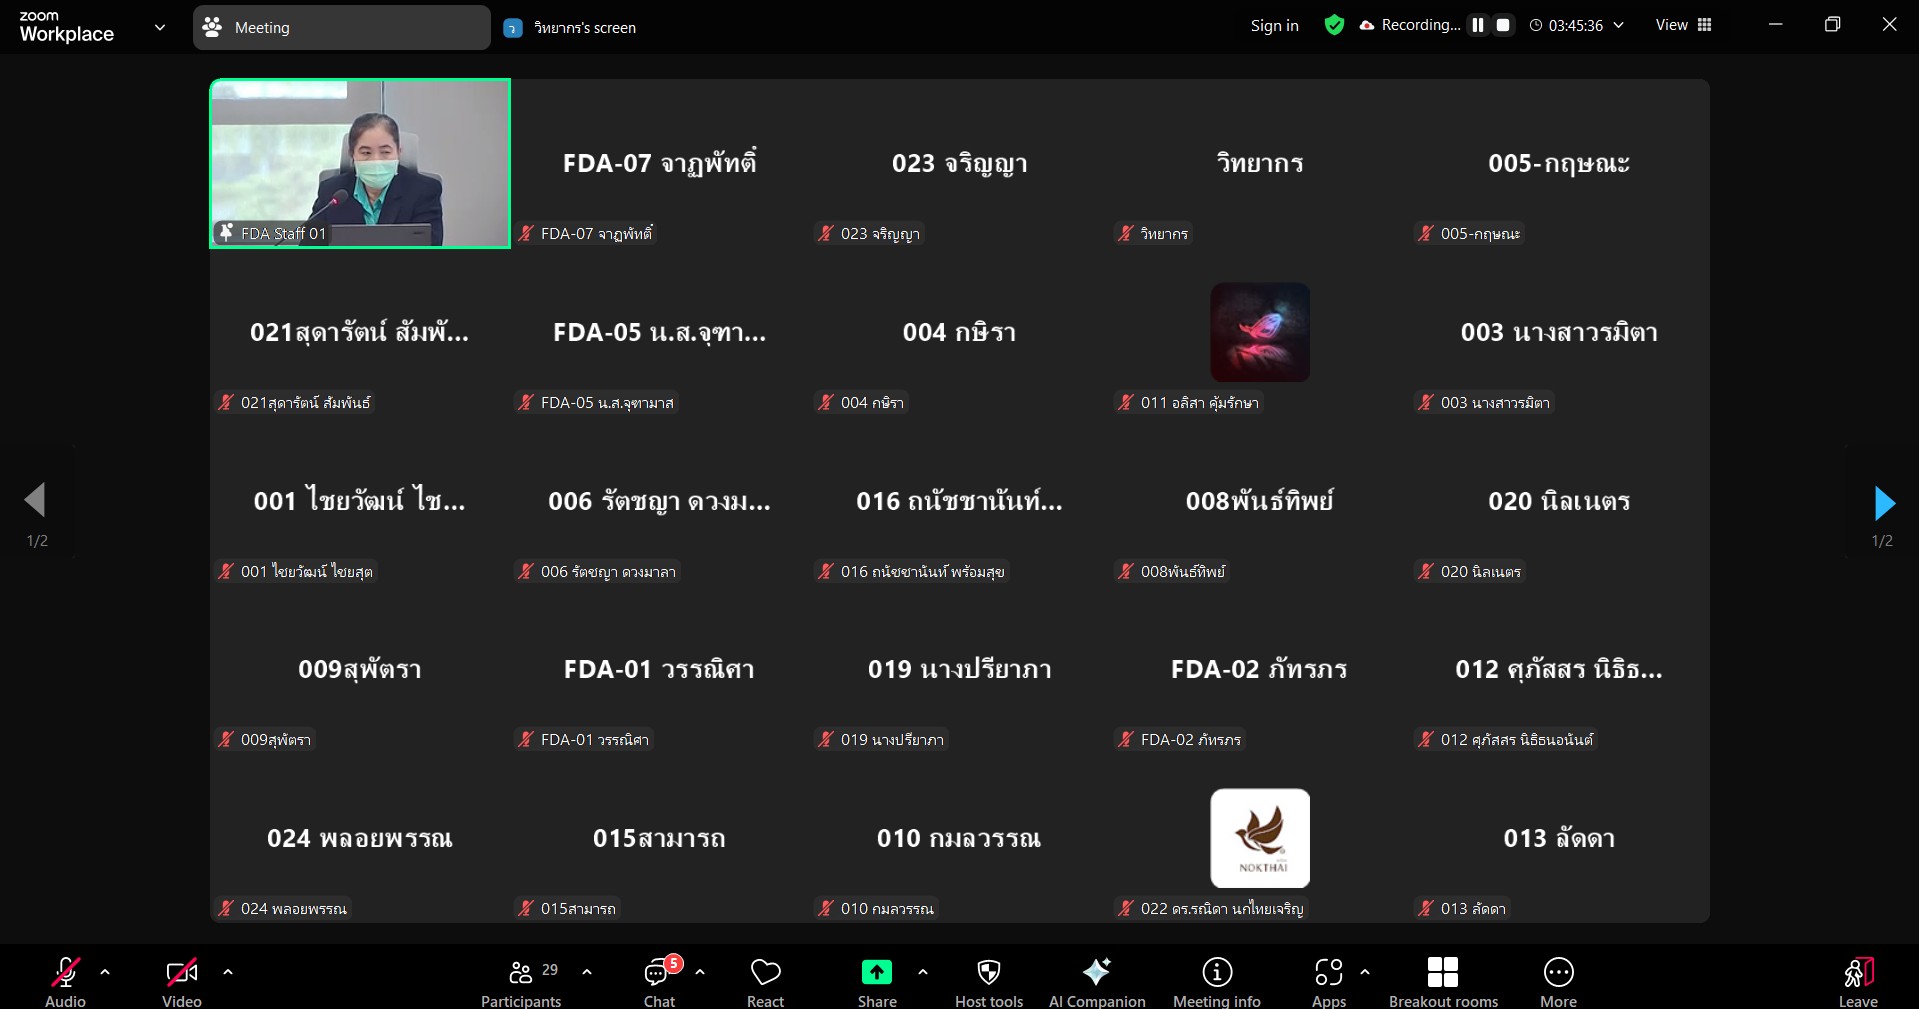Go to next gallery page arrow
Image resolution: width=1919 pixels, height=1009 pixels.
(1884, 503)
